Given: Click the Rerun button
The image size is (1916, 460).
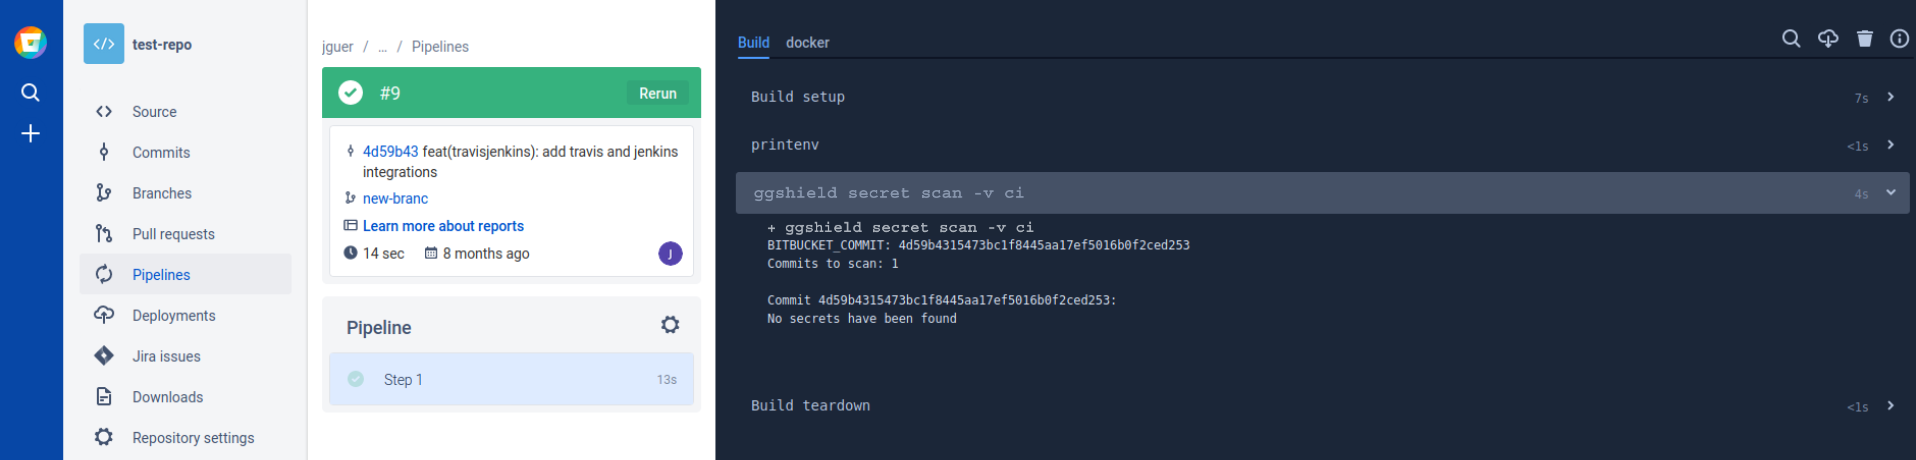Looking at the screenshot, I should tap(658, 93).
